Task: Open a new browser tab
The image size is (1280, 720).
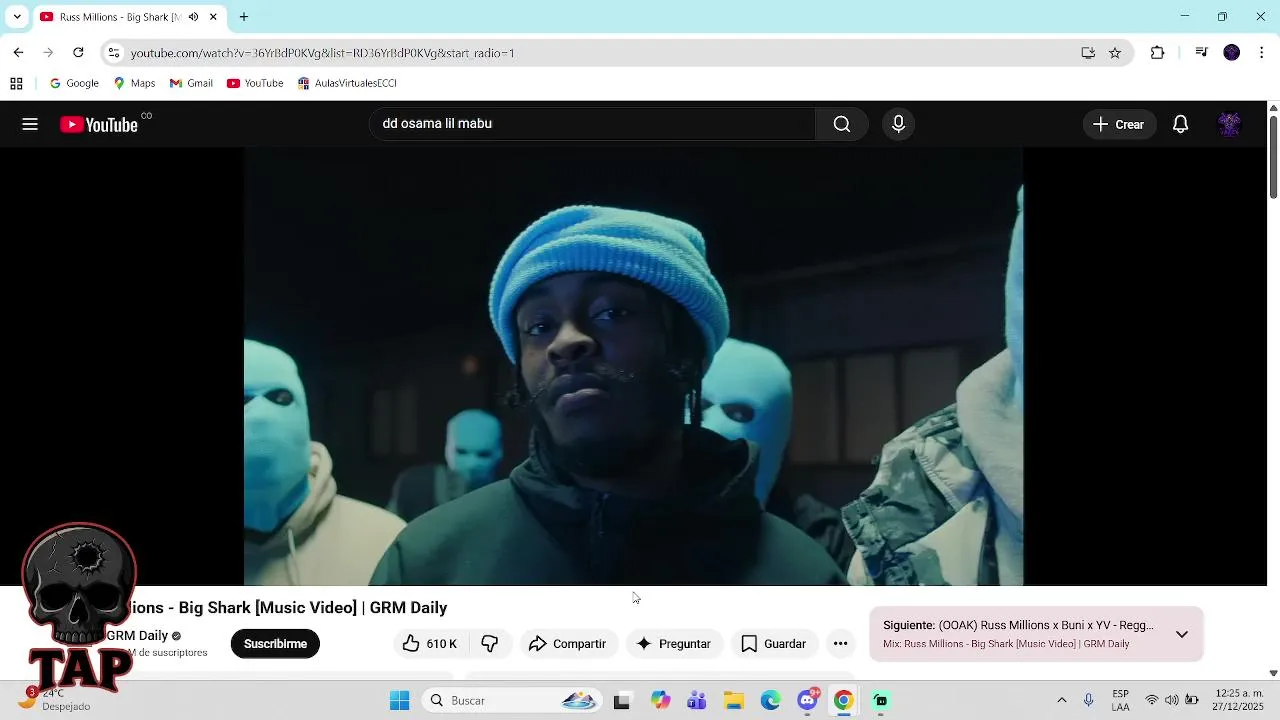Action: pyautogui.click(x=243, y=17)
